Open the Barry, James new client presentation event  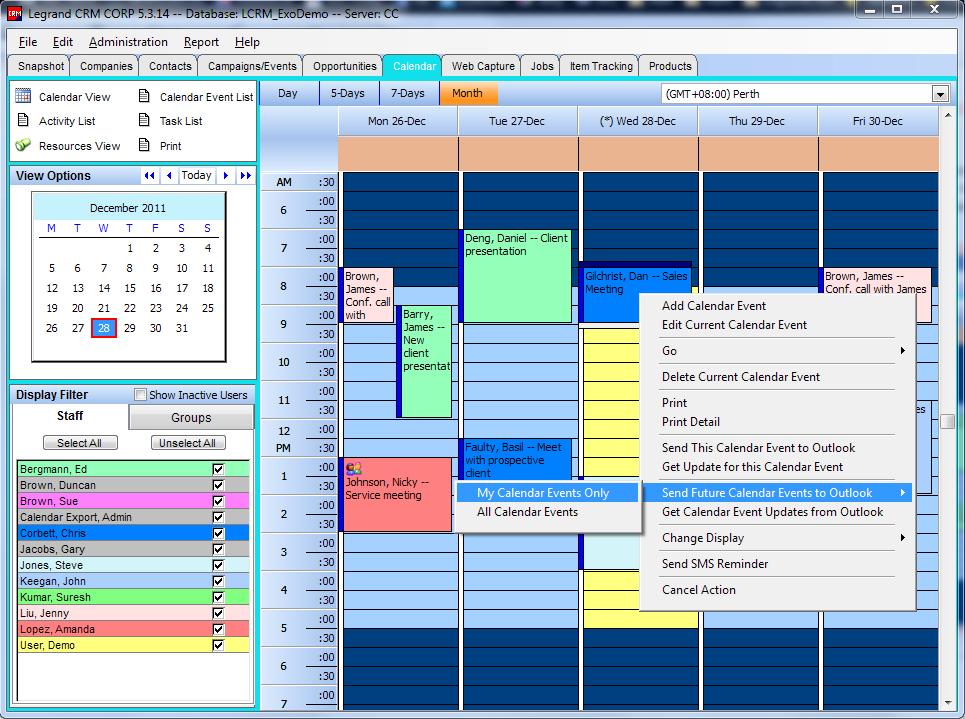point(426,361)
